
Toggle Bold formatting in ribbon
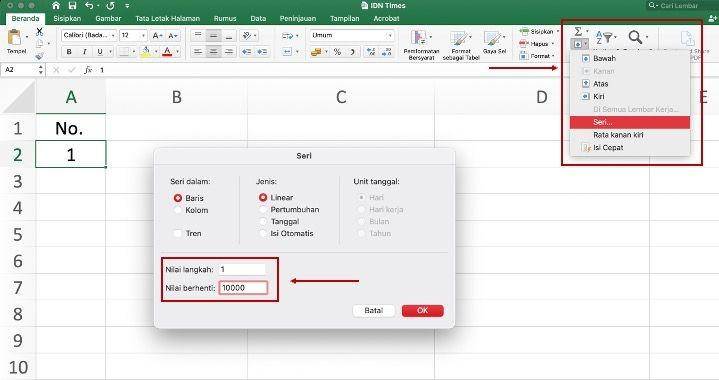click(x=69, y=52)
